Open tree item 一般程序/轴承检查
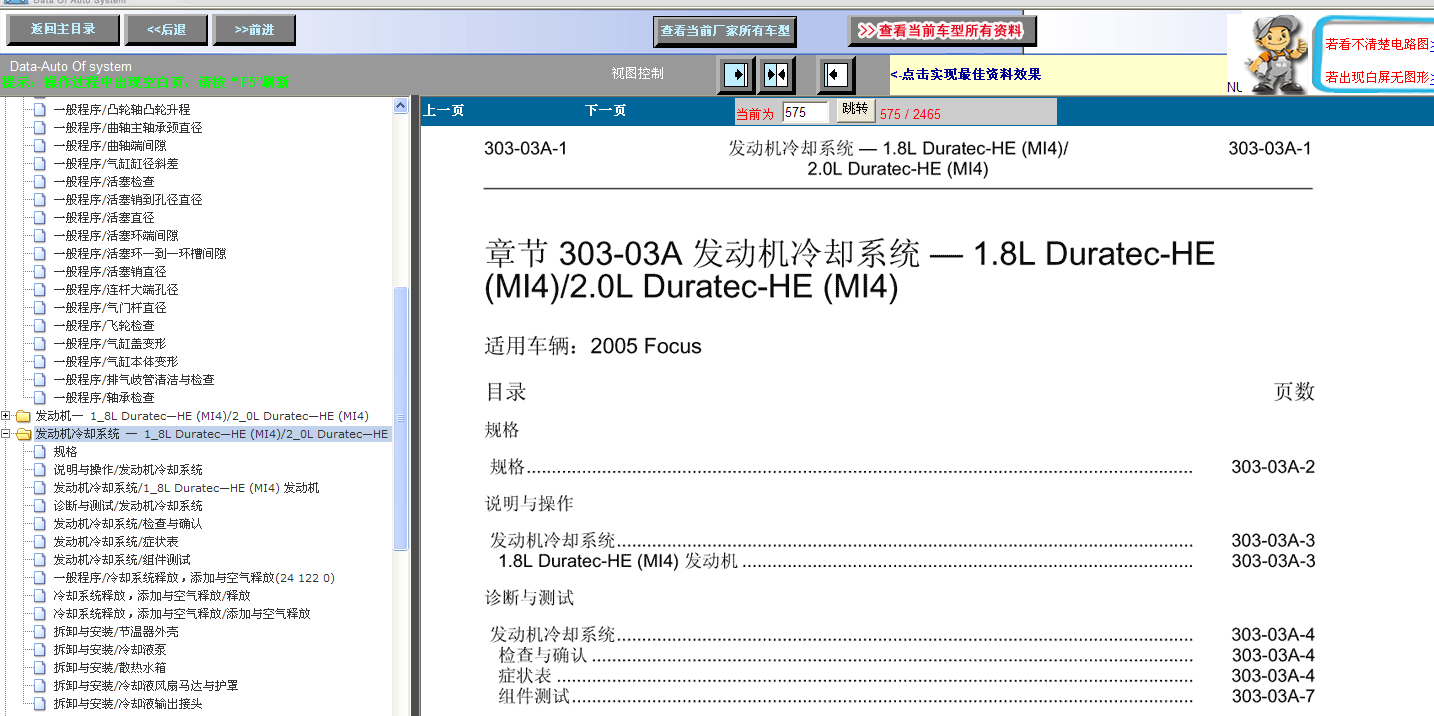1434x716 pixels. click(103, 398)
